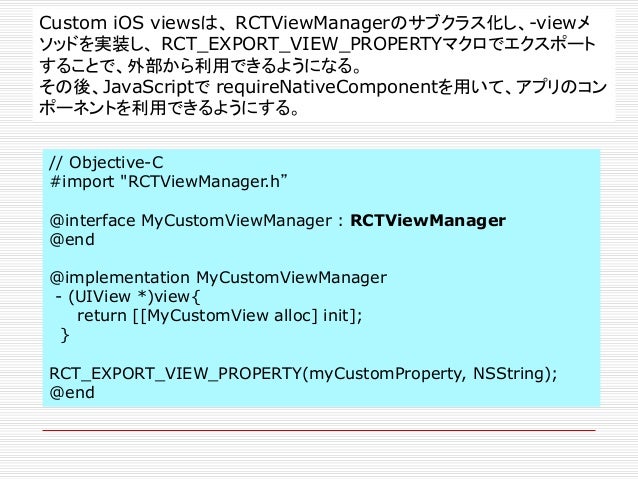This screenshot has height=479, width=638.
Task: Click the last '@end' line of code
Action: (x=72, y=393)
